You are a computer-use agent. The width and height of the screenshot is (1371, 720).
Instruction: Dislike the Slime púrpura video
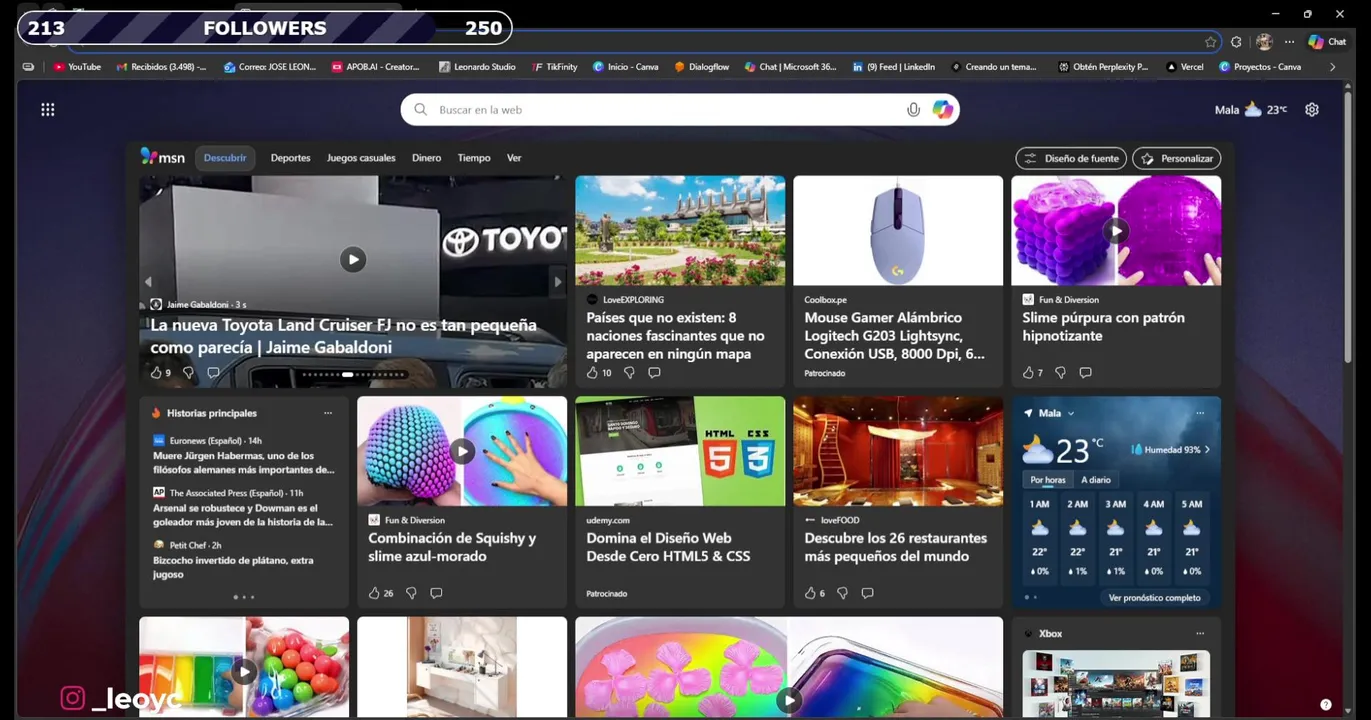click(1060, 373)
